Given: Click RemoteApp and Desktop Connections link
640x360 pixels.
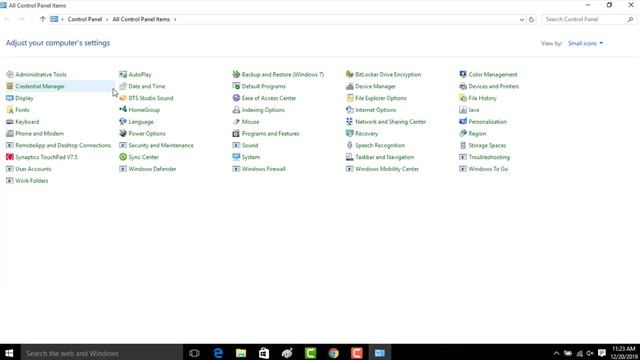Looking at the screenshot, I should pyautogui.click(x=63, y=145).
